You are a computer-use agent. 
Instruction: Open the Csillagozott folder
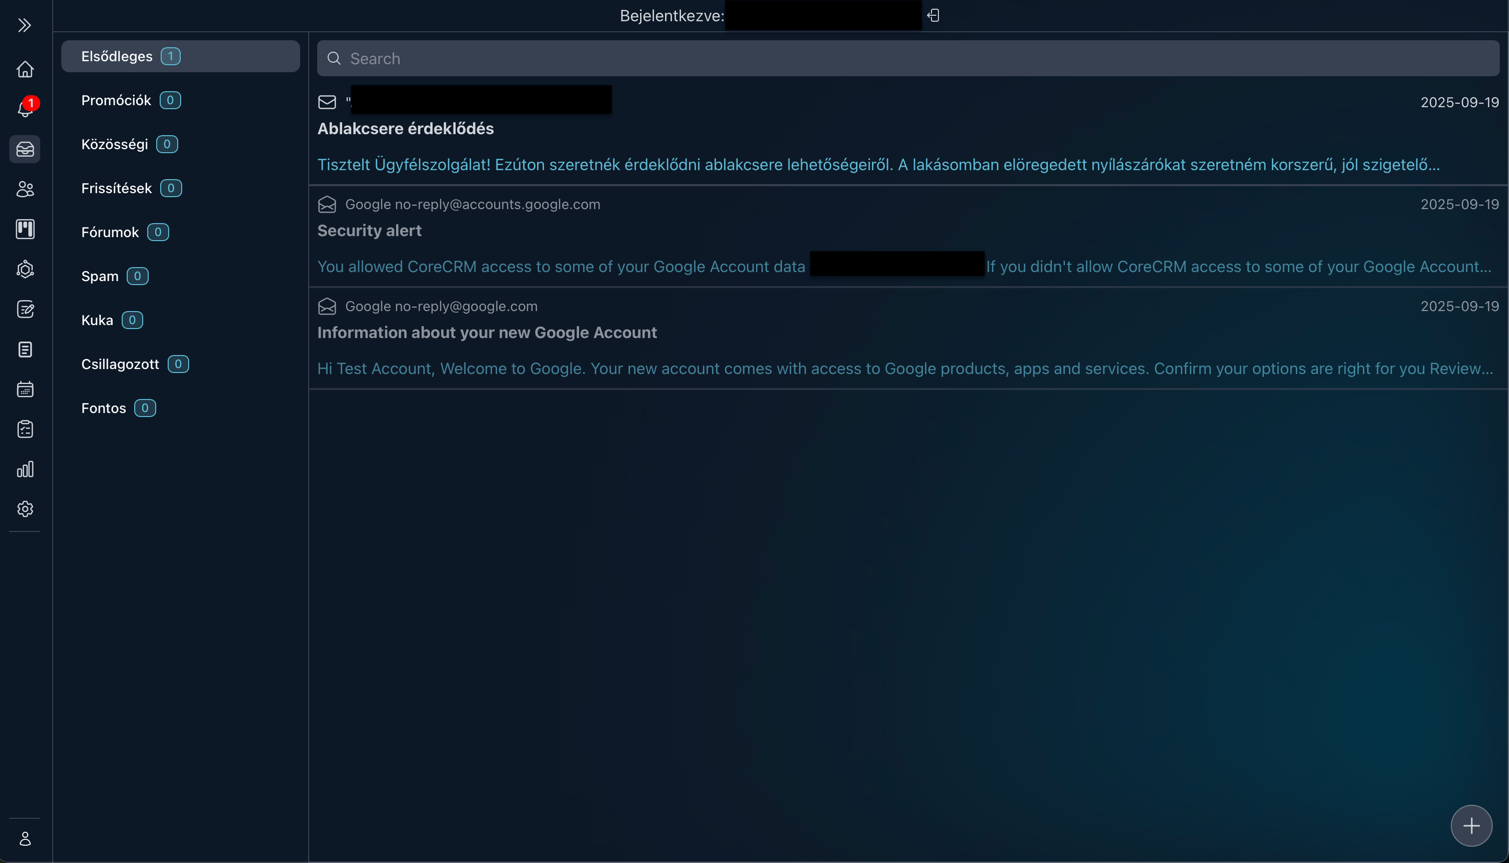(120, 364)
